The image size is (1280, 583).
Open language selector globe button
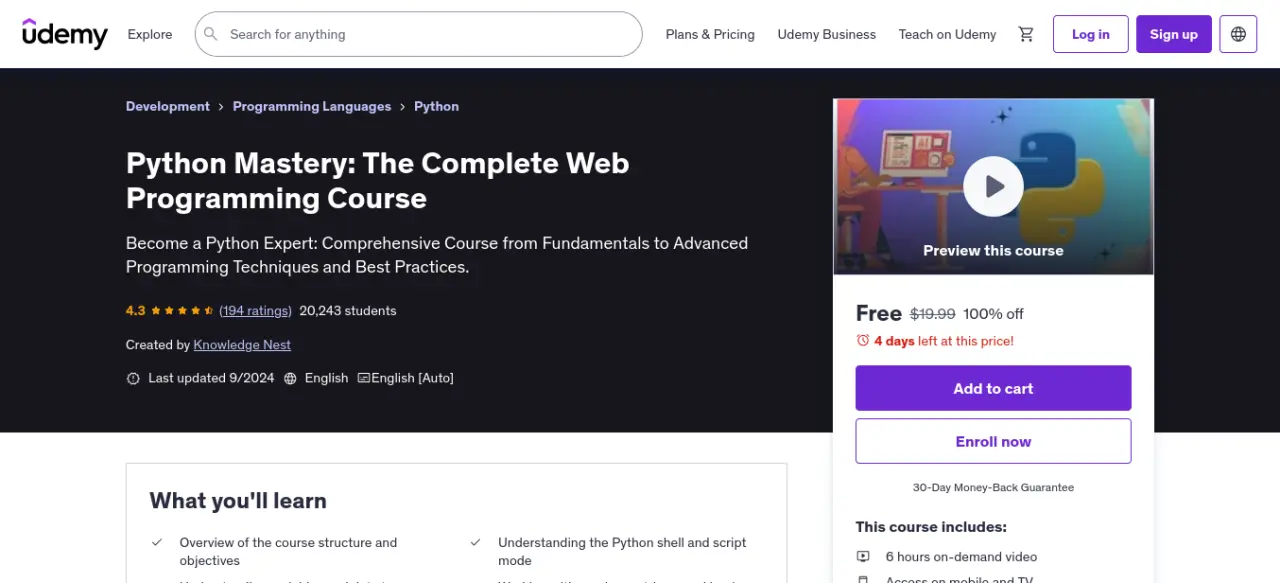1238,34
